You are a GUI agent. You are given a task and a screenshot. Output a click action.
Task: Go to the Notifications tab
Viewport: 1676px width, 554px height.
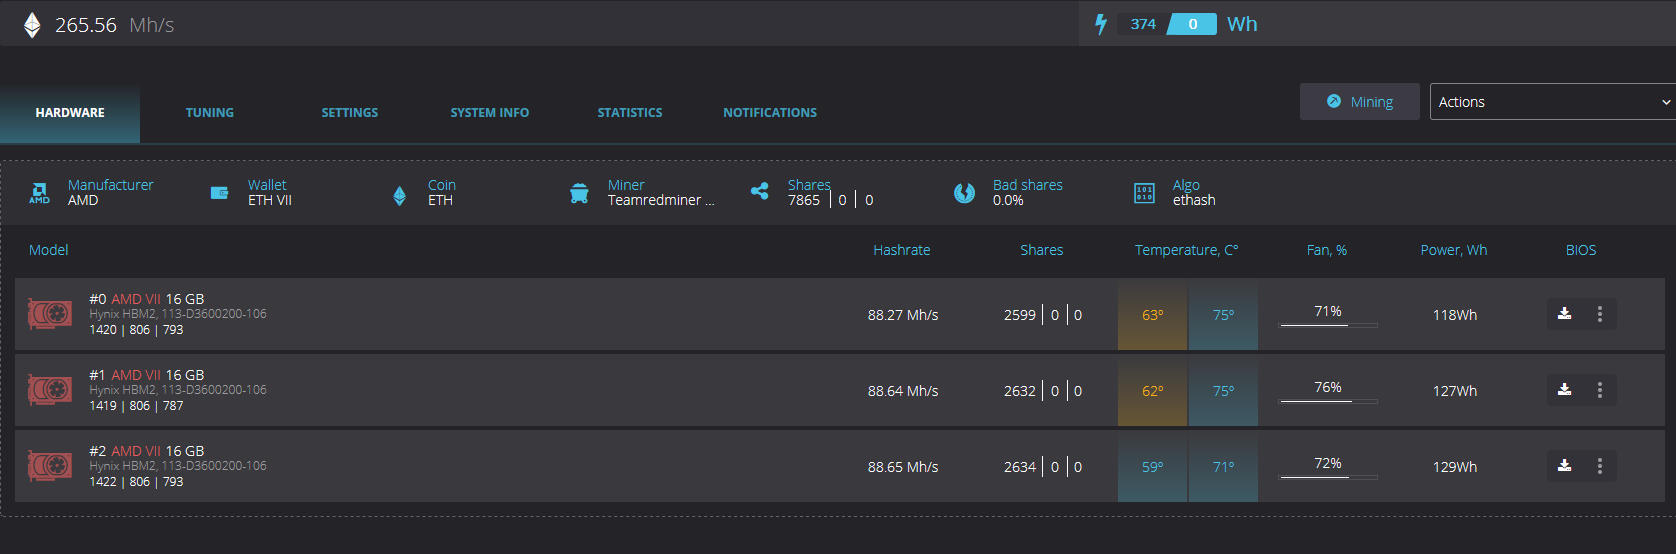(x=770, y=113)
